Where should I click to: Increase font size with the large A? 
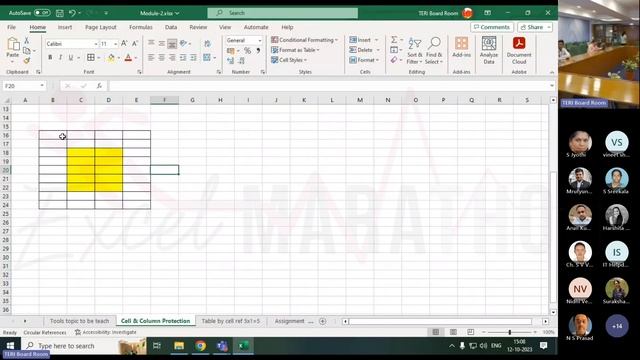pos(124,44)
